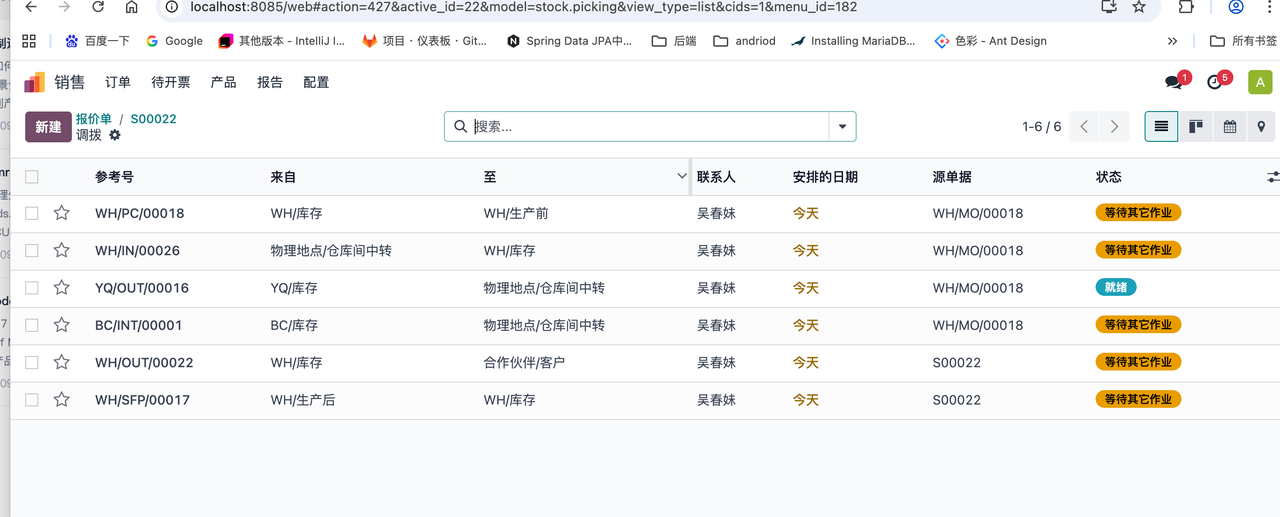
Task: Click WH/生产后 source cell
Action: click(x=303, y=400)
